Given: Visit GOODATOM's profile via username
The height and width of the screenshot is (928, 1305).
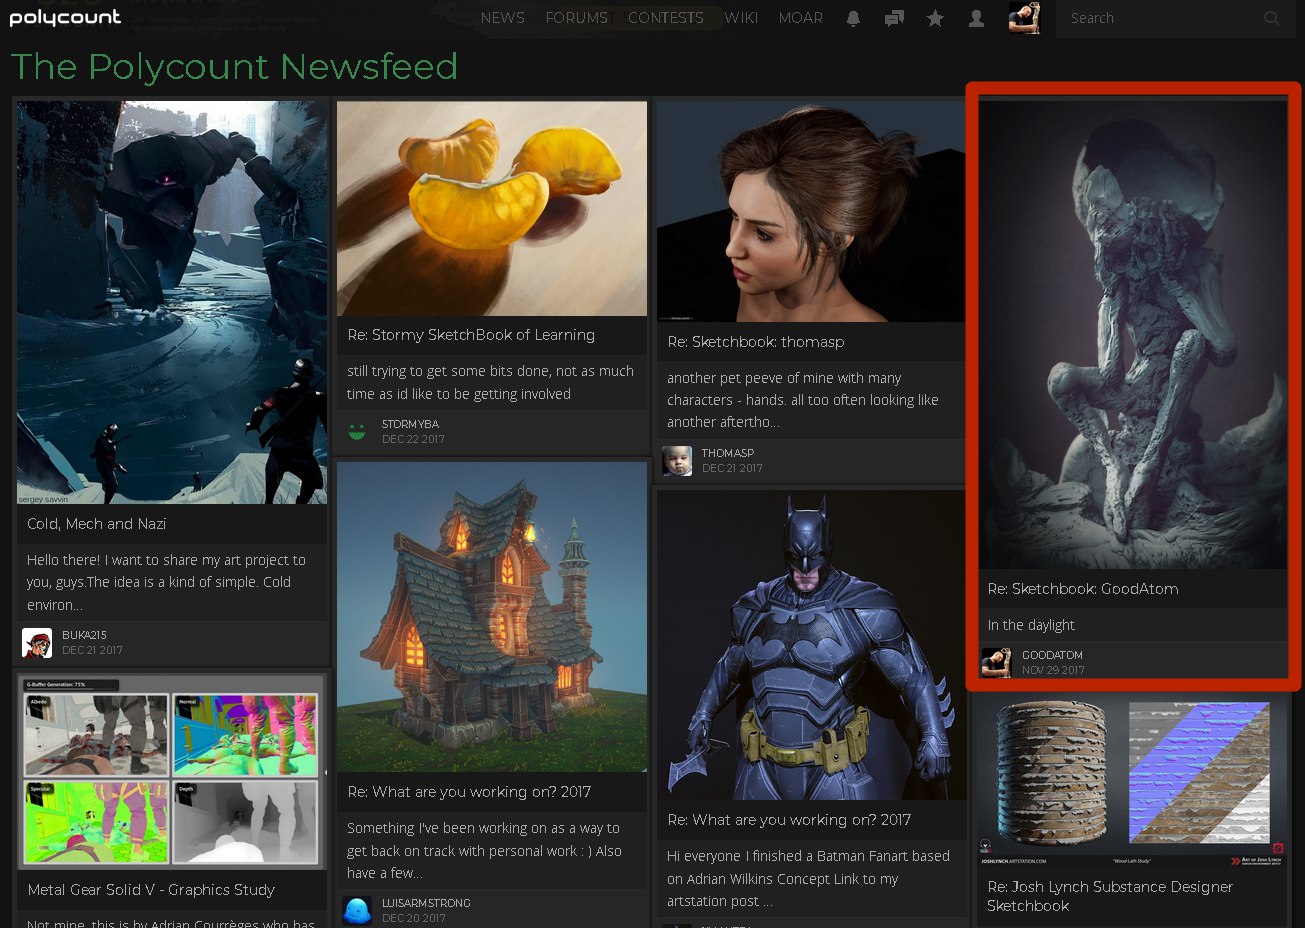Looking at the screenshot, I should 1052,655.
